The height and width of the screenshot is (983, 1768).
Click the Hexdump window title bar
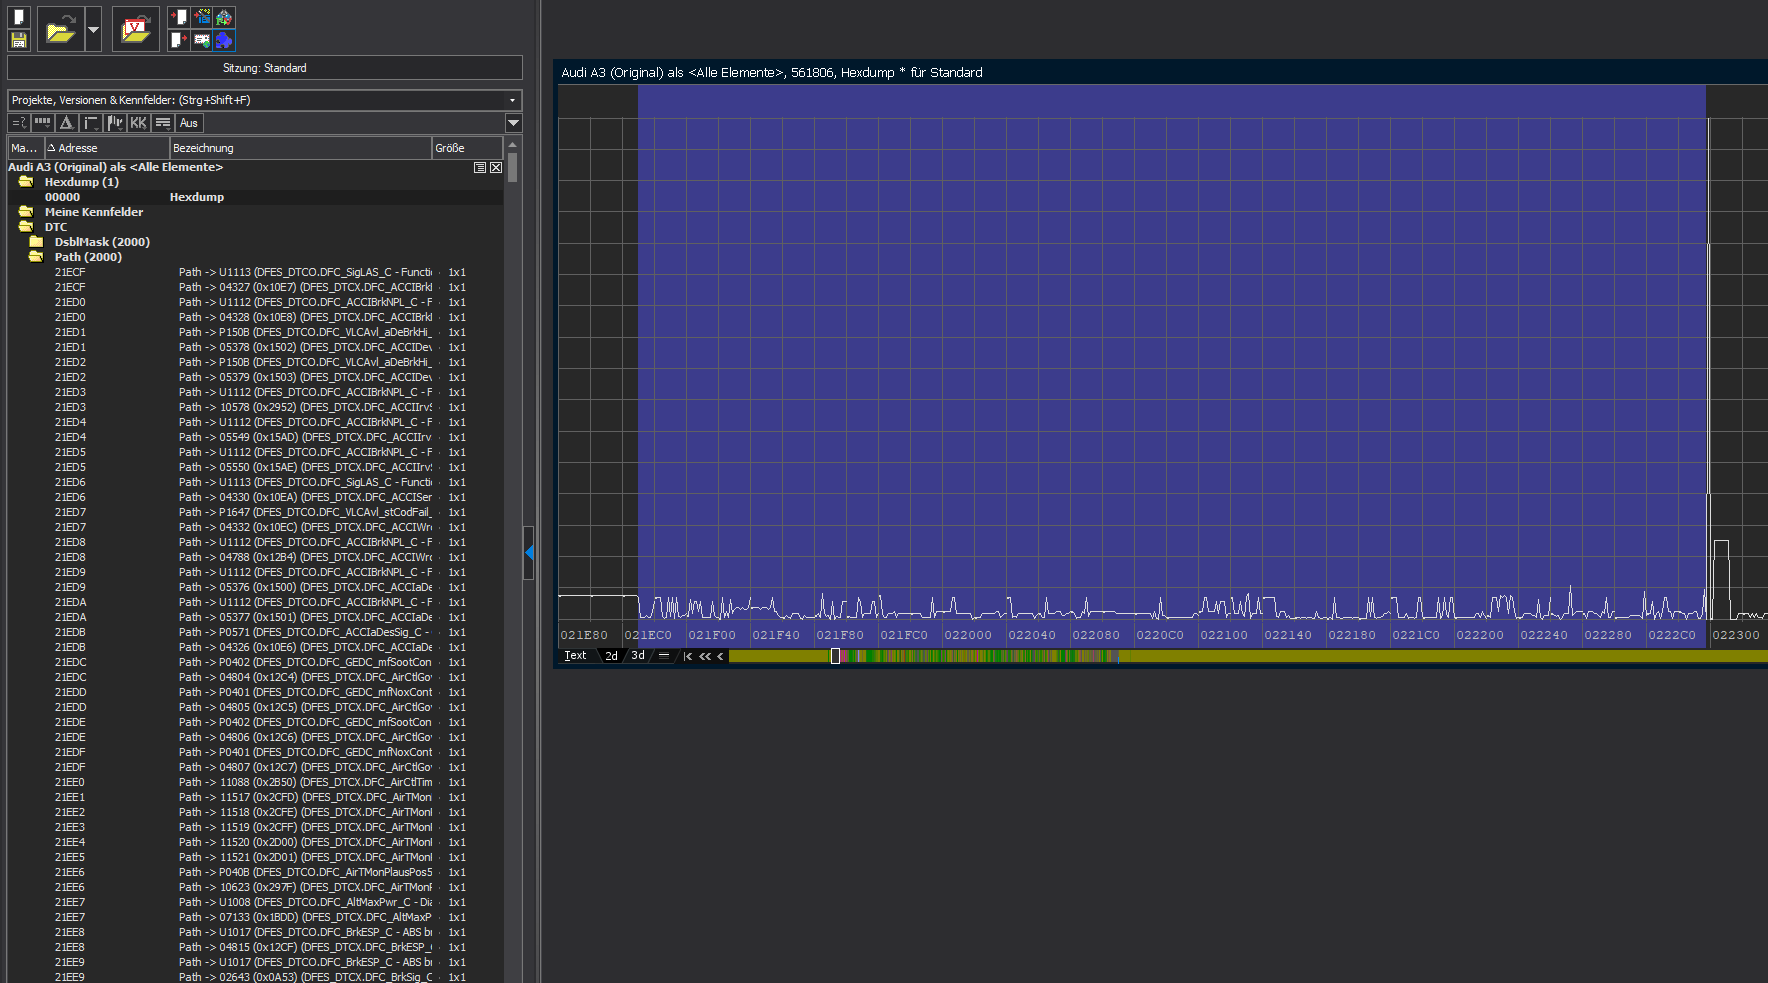1160,72
